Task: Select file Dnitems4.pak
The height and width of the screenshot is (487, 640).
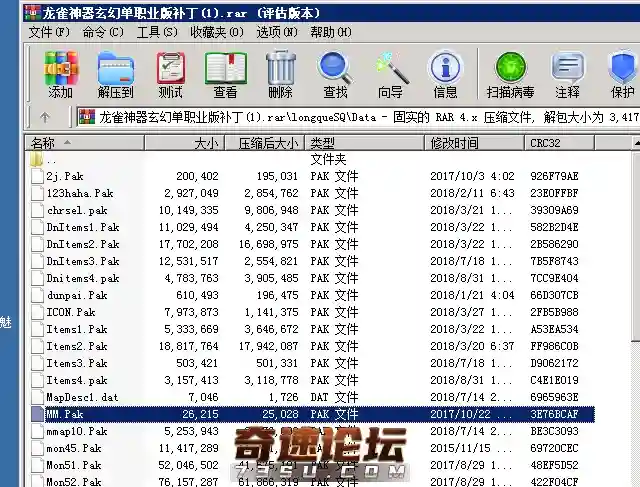Action: point(83,278)
